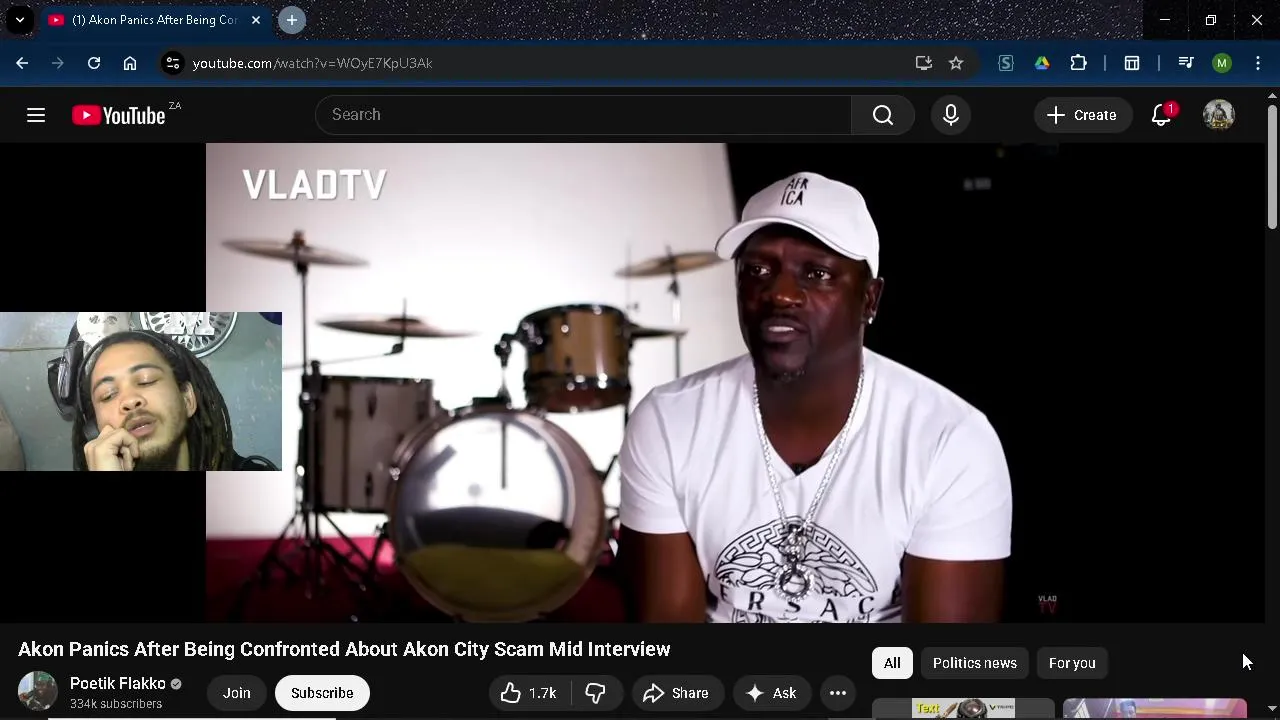The image size is (1280, 720).
Task: Close the Akon Panics tab
Action: (256, 20)
